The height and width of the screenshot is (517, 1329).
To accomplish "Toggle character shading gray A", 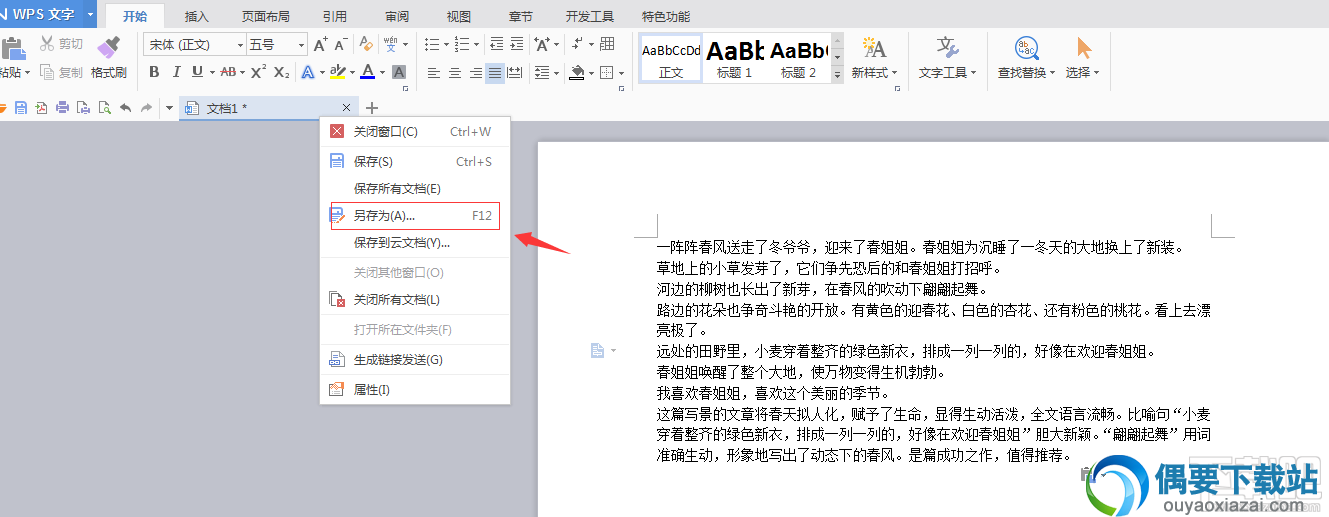I will click(x=399, y=72).
